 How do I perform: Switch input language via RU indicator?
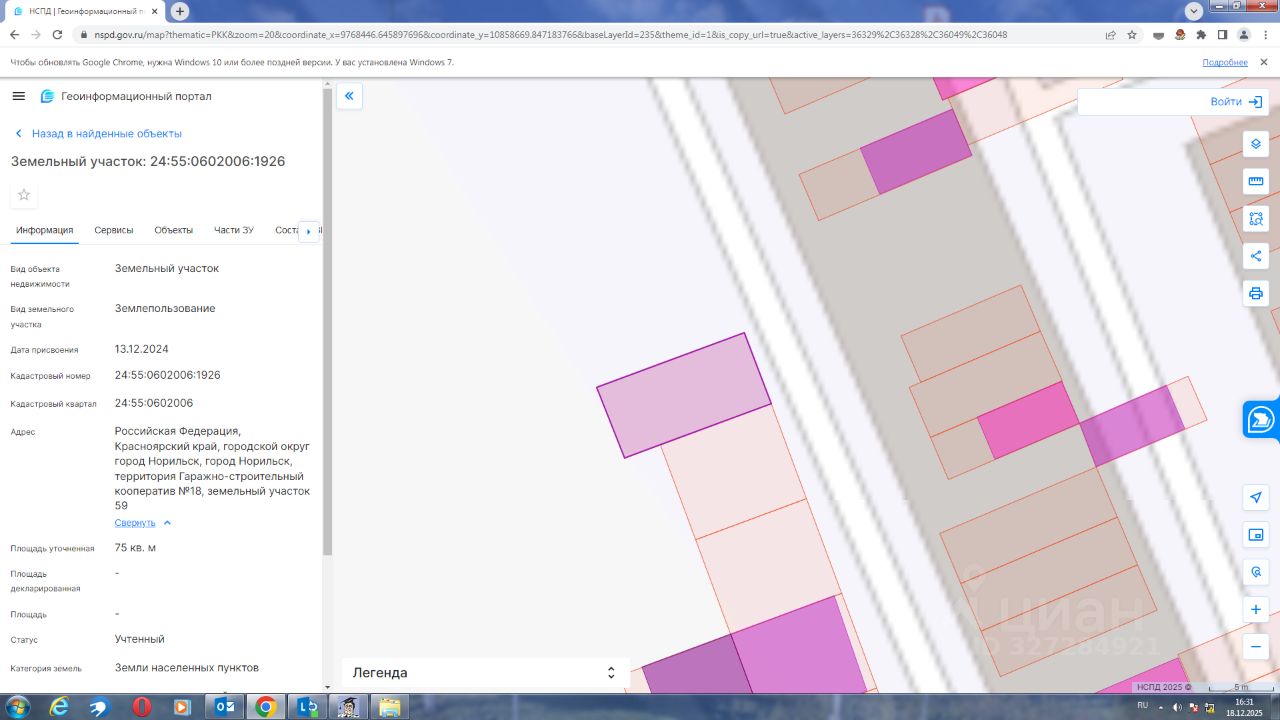1142,706
